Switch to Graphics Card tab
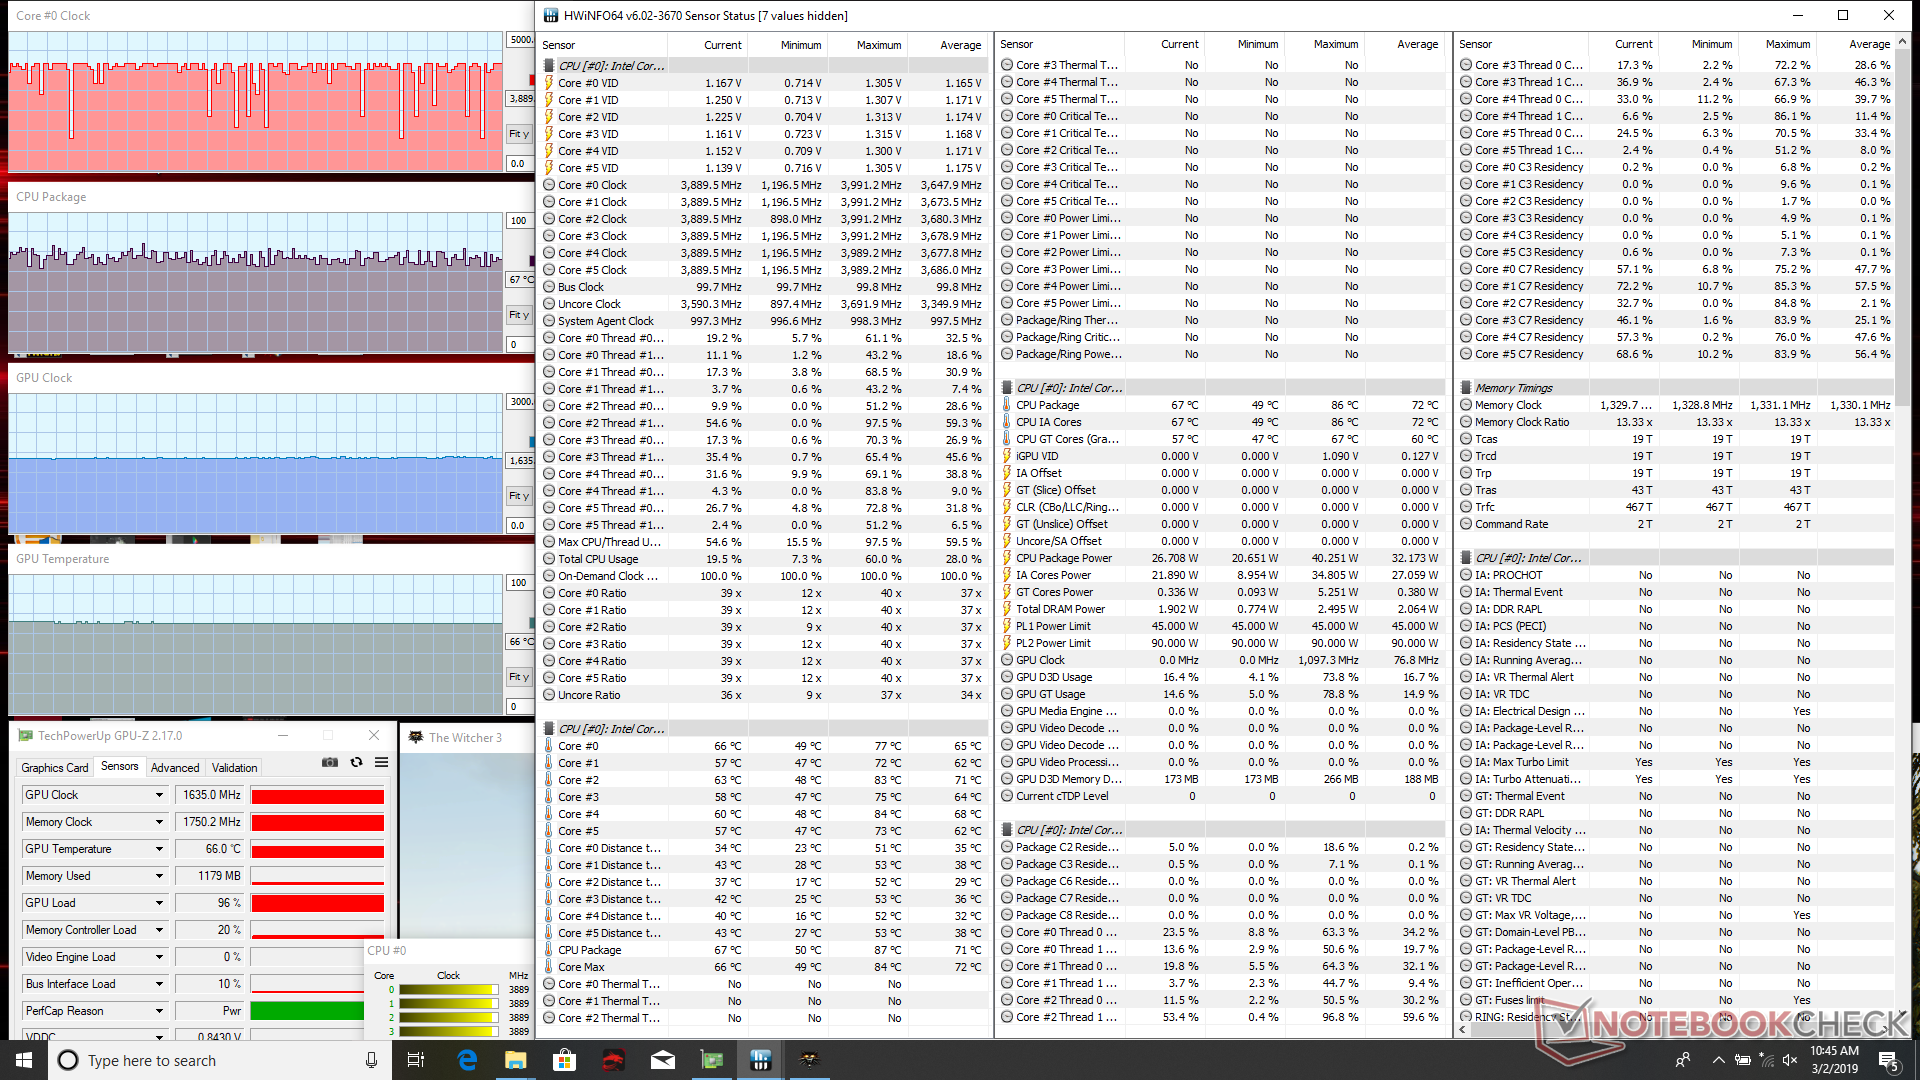1920x1080 pixels. 55,768
